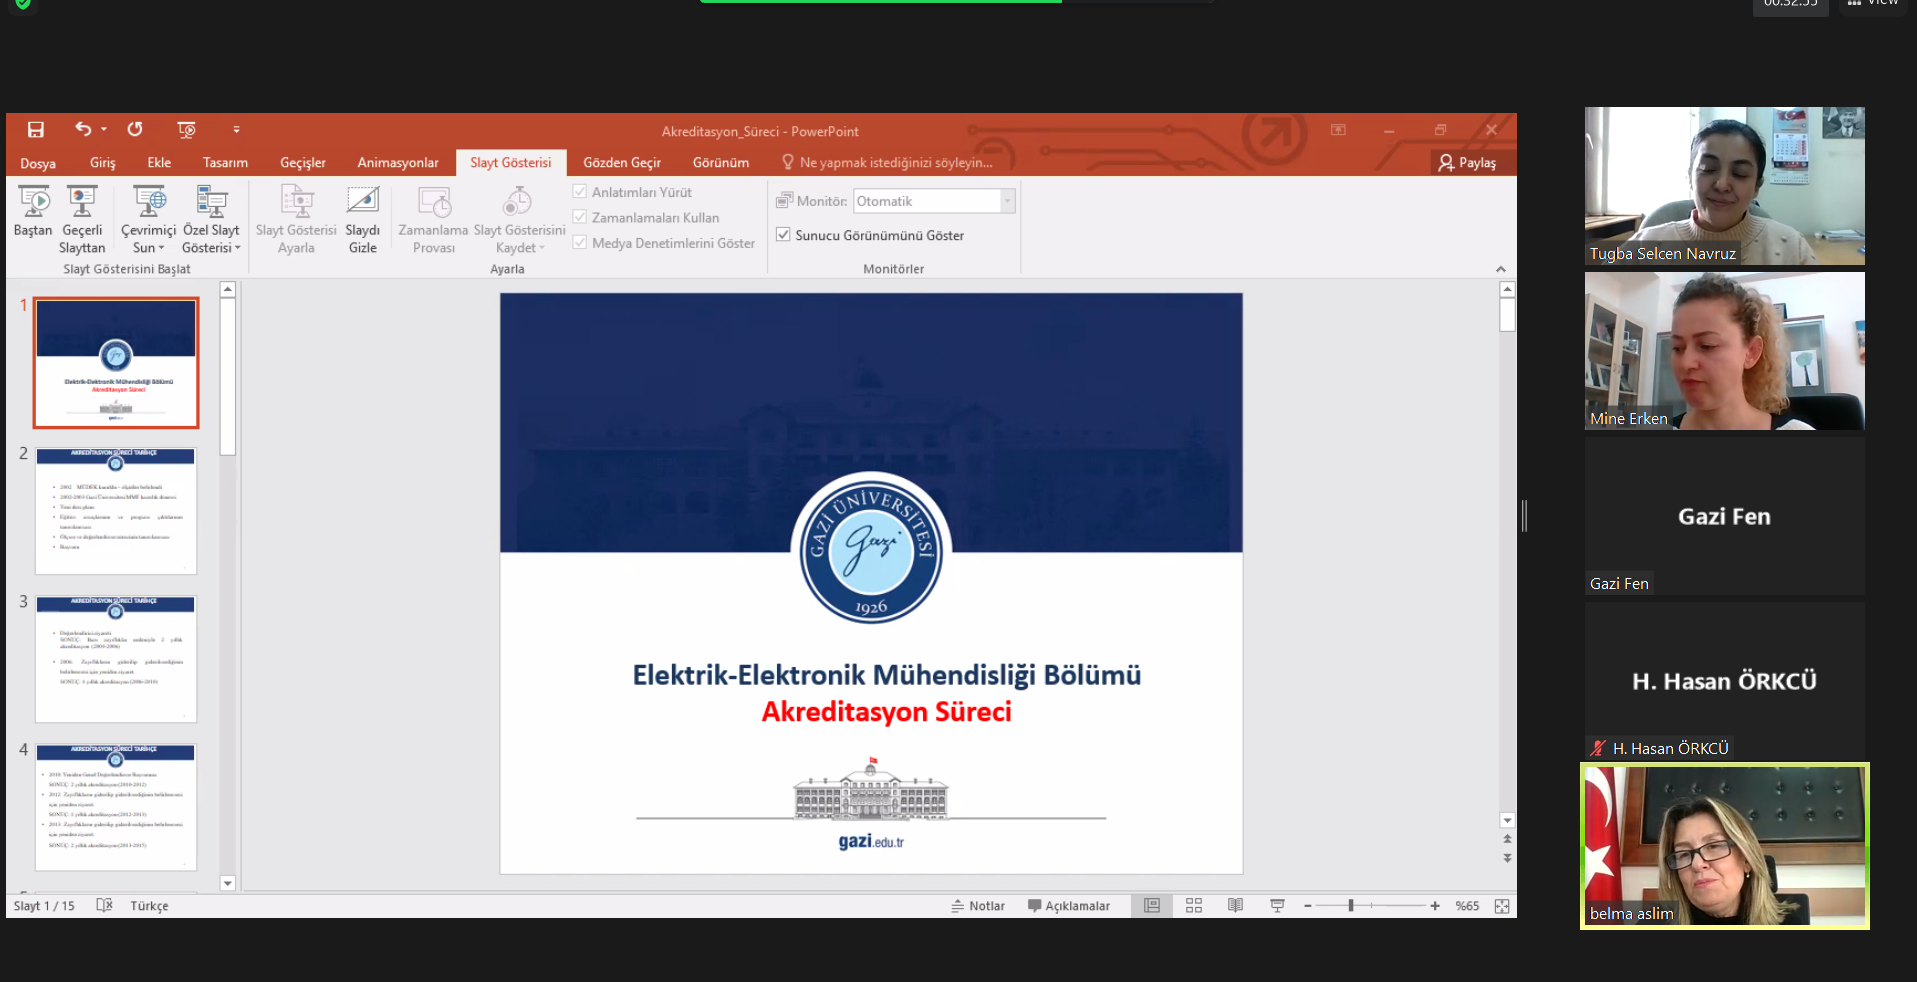Screen dimensions: 1917x982
Task: Click the Redo/Repeat icon
Action: coord(135,129)
